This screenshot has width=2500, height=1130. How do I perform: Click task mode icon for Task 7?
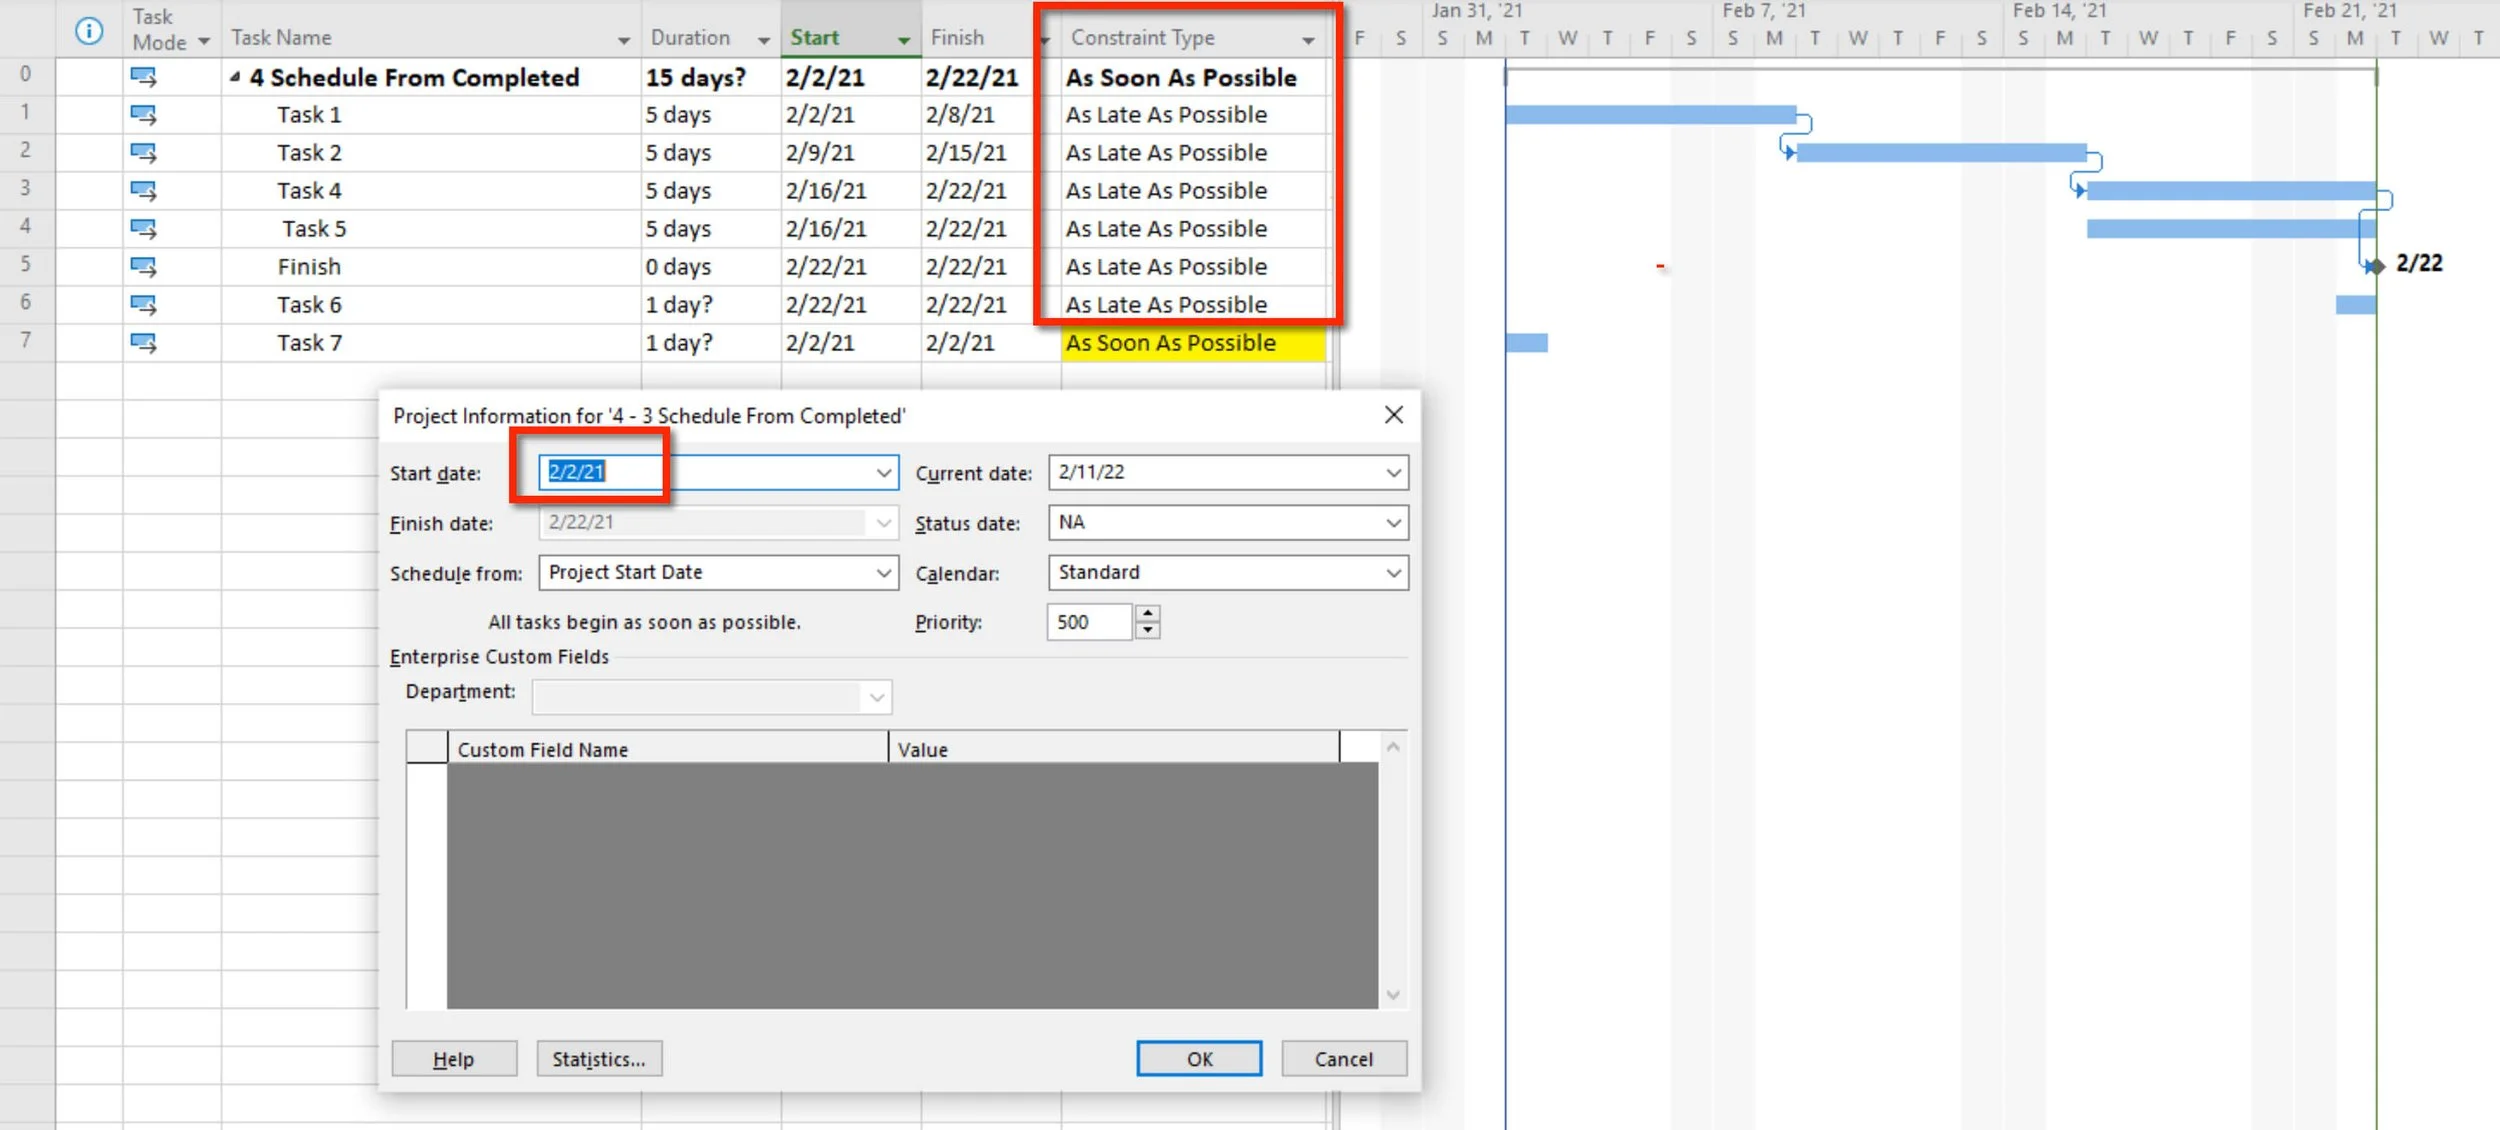click(x=143, y=343)
